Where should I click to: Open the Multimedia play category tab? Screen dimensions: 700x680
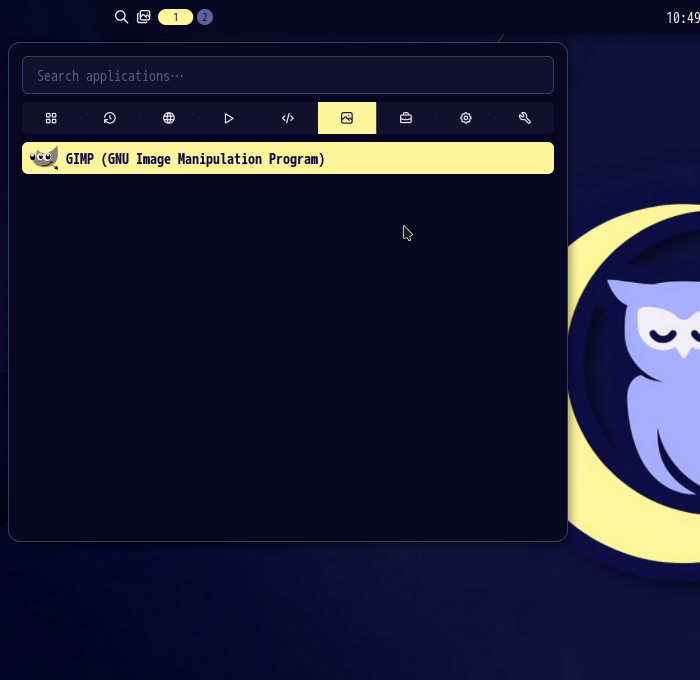pyautogui.click(x=229, y=118)
